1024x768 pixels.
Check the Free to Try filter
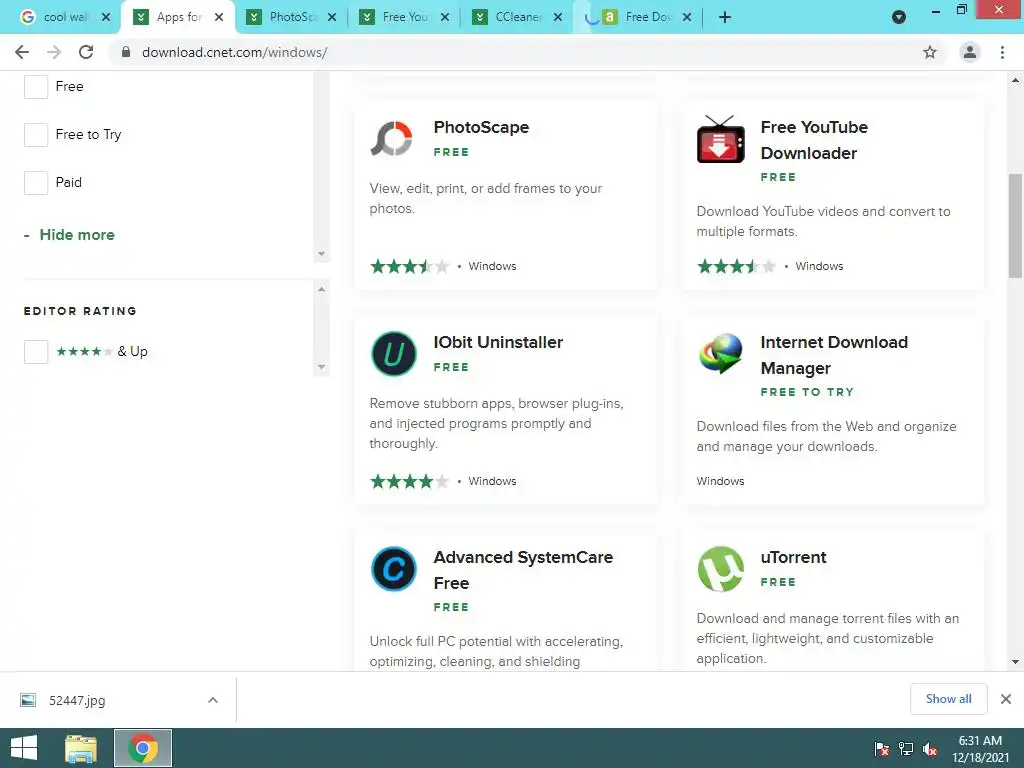(x=36, y=135)
